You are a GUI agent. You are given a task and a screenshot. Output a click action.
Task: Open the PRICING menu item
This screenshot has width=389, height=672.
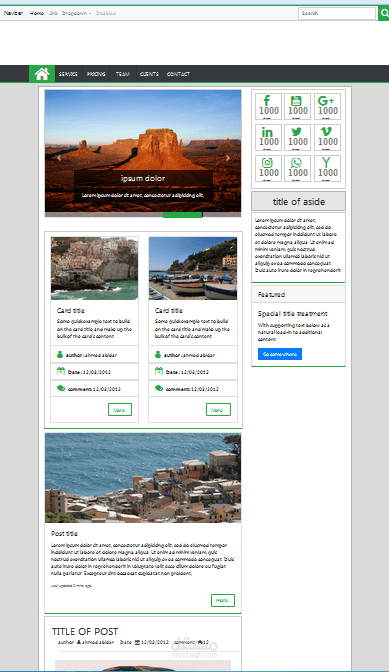pyautogui.click(x=96, y=74)
